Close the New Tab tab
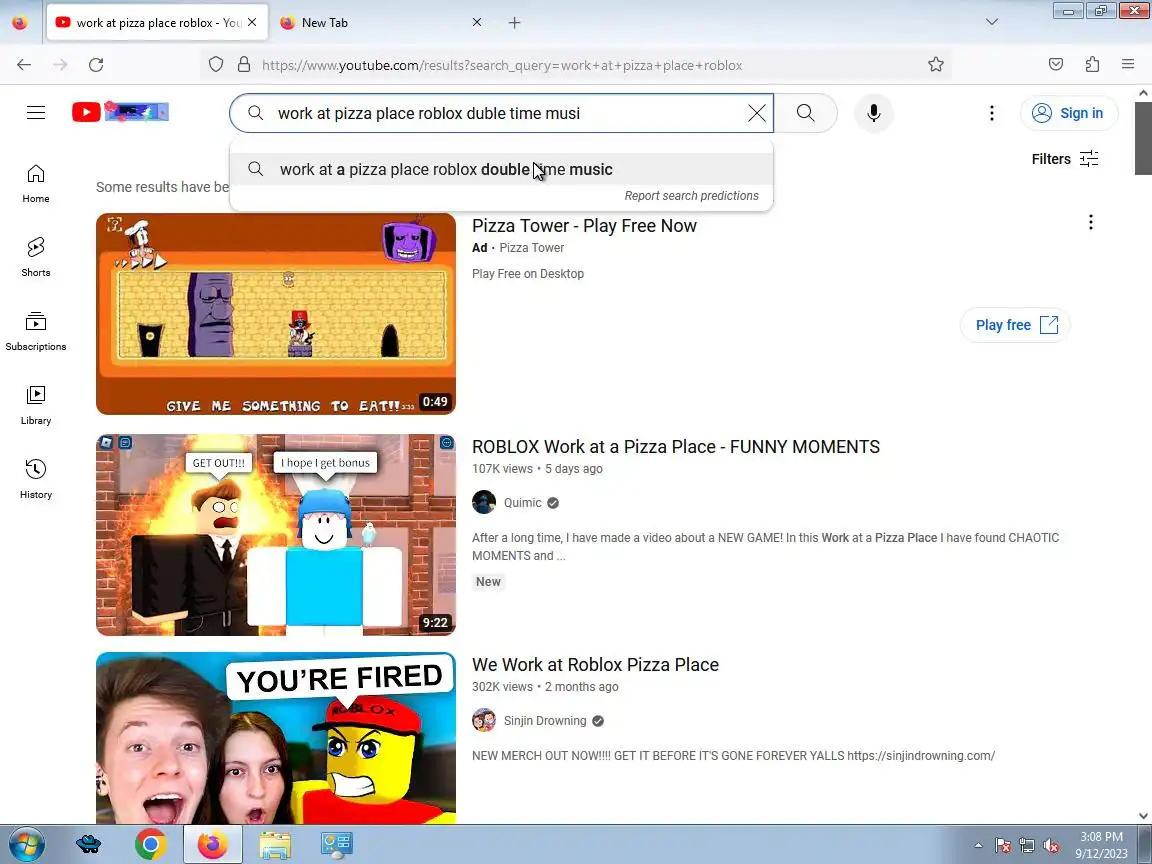The height and width of the screenshot is (864, 1152). (x=477, y=23)
